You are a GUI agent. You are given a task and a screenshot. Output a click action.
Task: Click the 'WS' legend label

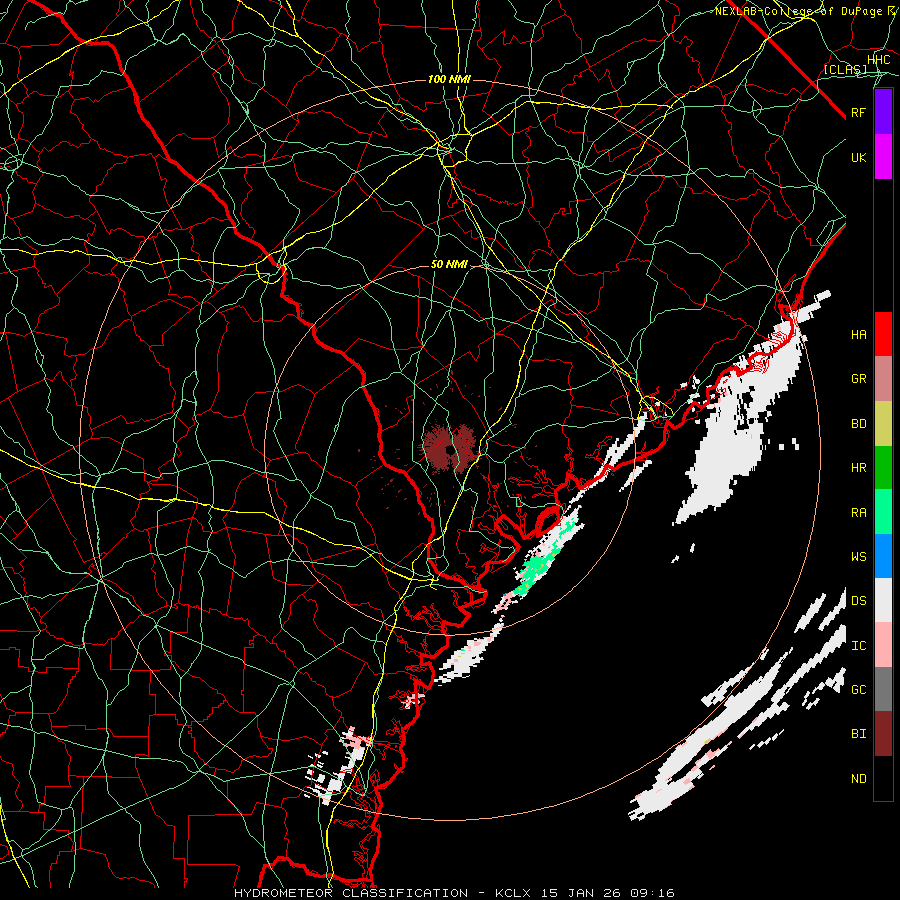tap(858, 557)
